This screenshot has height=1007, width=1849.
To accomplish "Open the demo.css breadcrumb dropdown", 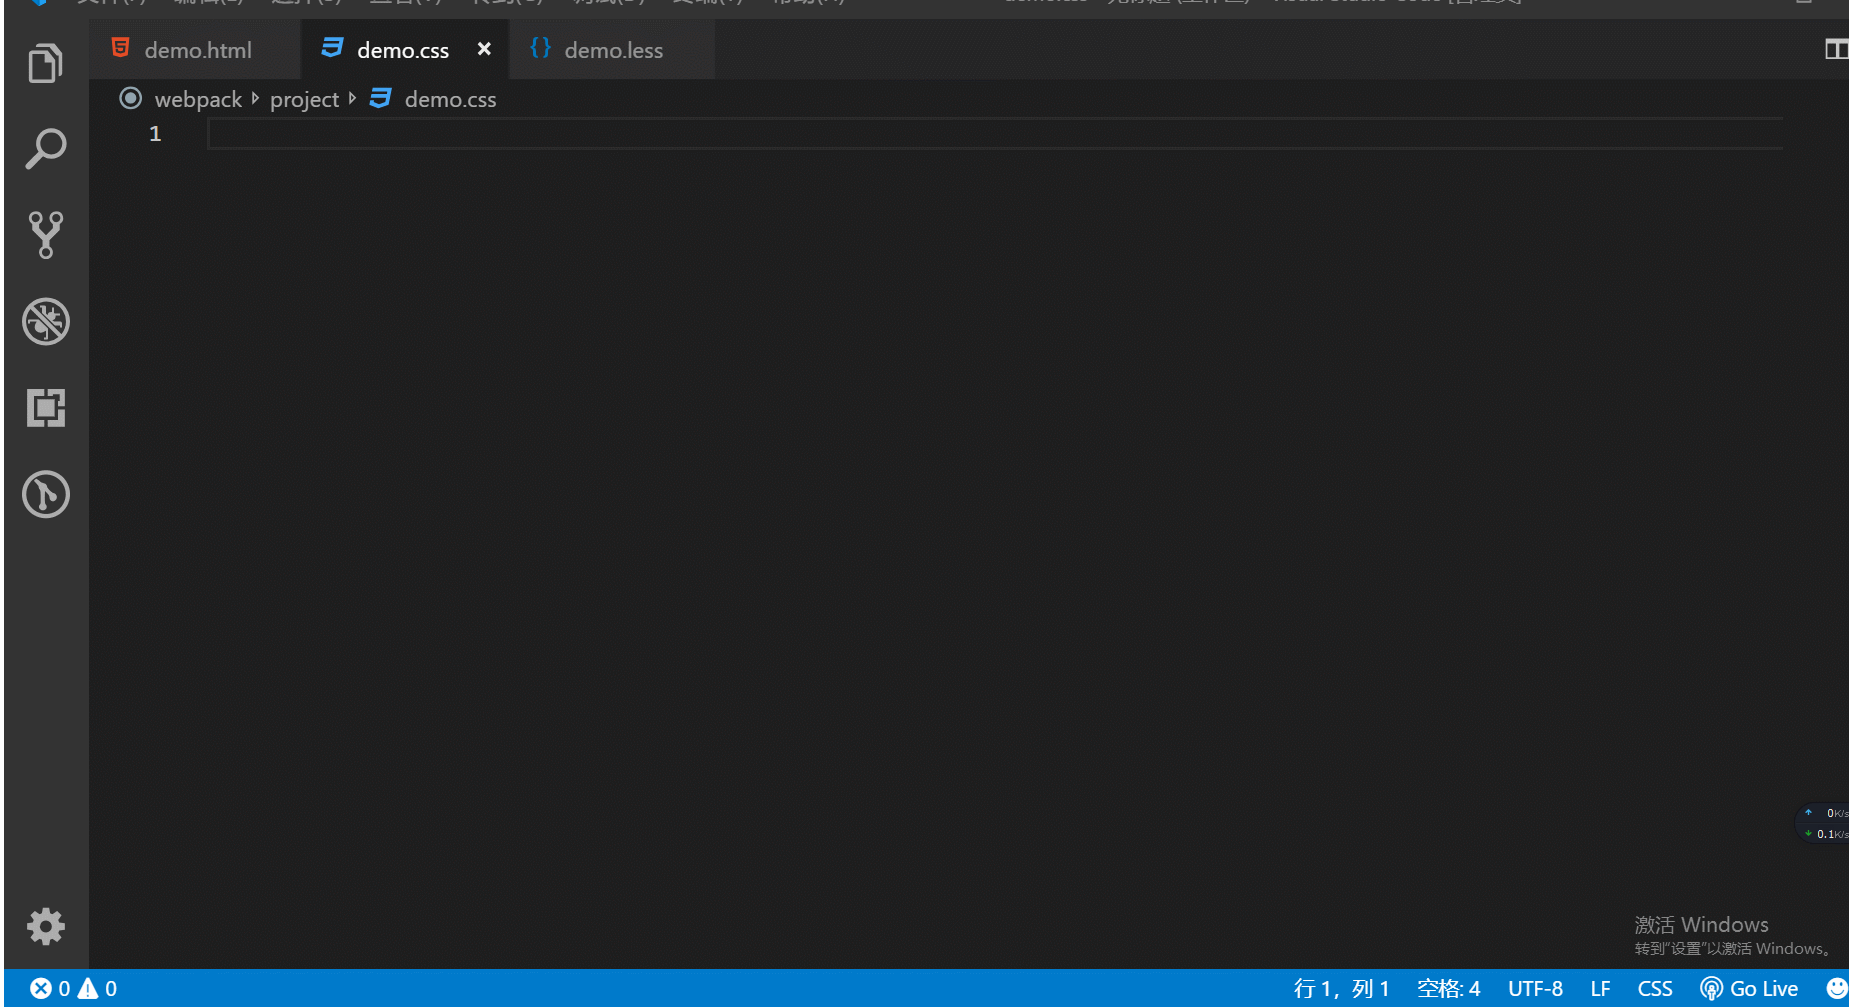I will (450, 98).
